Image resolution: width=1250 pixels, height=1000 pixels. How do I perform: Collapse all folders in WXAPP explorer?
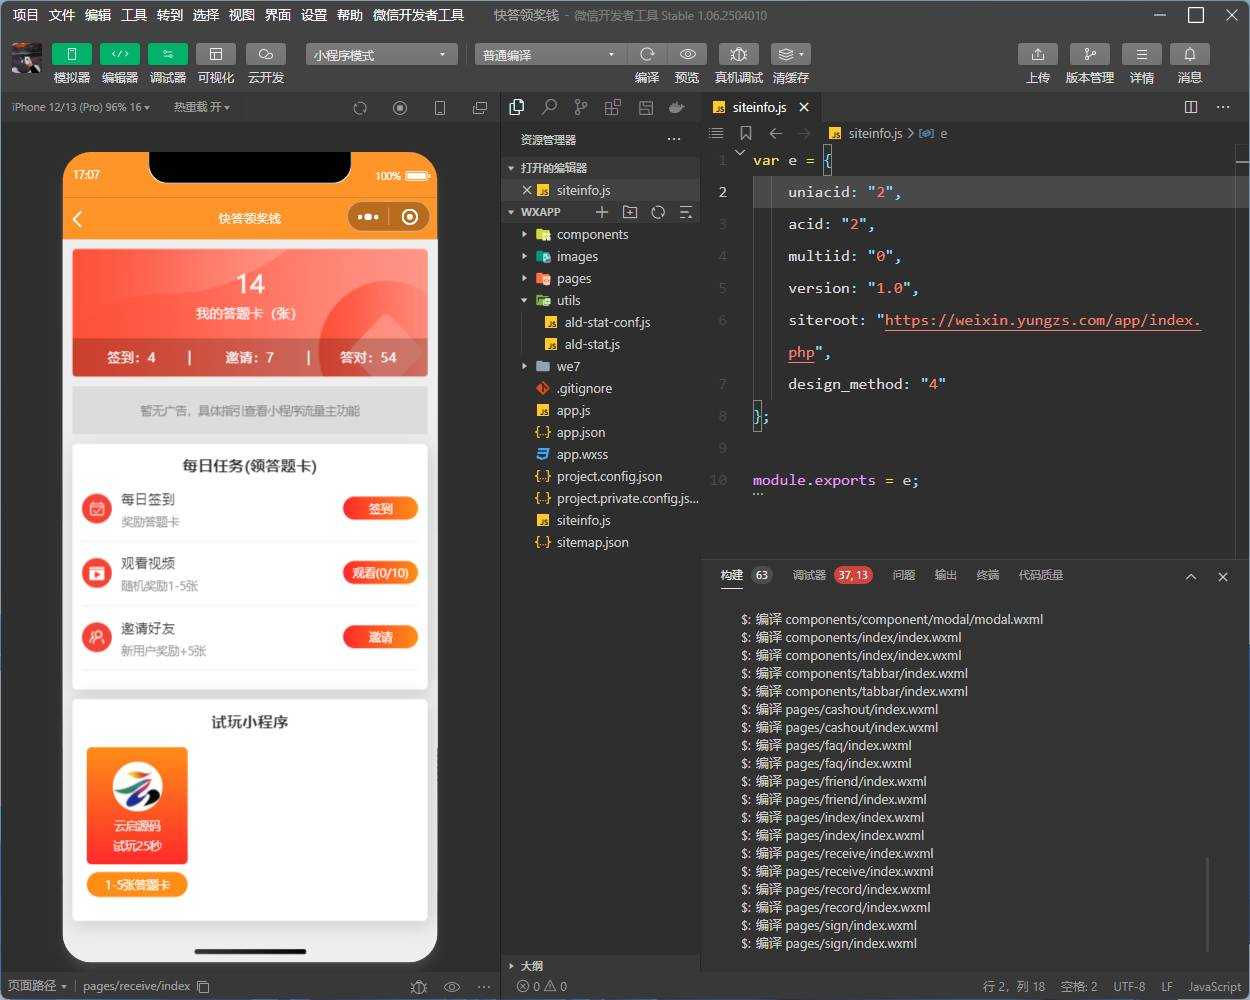tap(686, 212)
